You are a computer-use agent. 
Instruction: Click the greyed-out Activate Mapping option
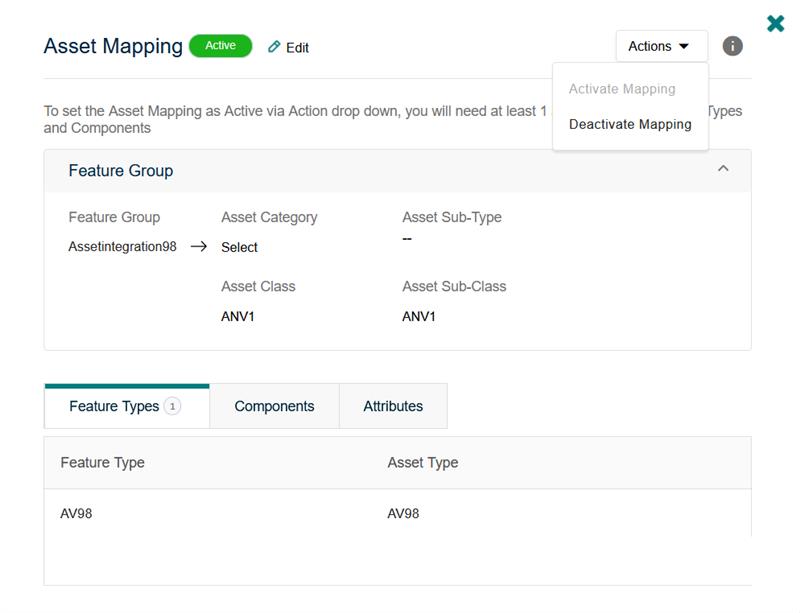[622, 89]
